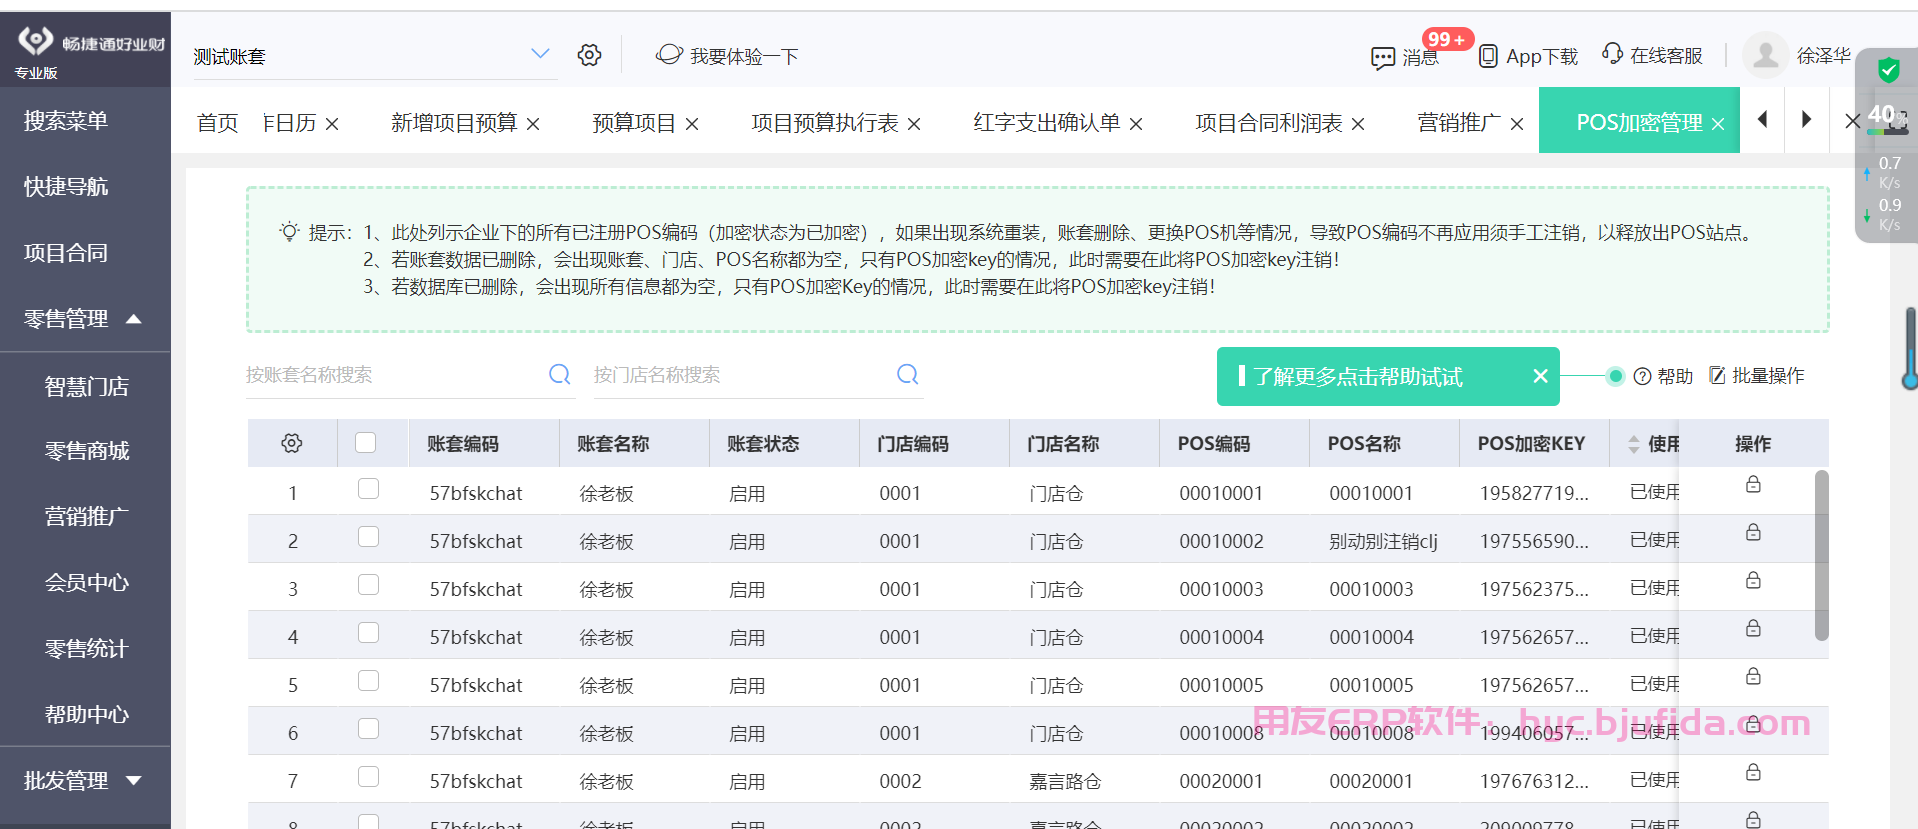This screenshot has height=829, width=1918.
Task: Click store name cell 嘉言路仓 in row 7
Action: pyautogui.click(x=1065, y=781)
